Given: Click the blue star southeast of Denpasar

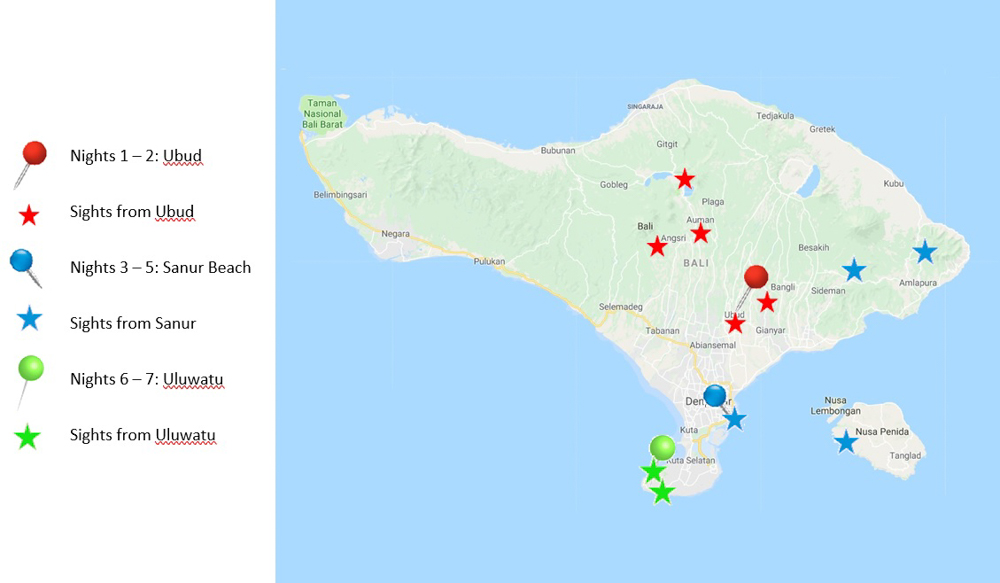Looking at the screenshot, I should click(x=735, y=419).
